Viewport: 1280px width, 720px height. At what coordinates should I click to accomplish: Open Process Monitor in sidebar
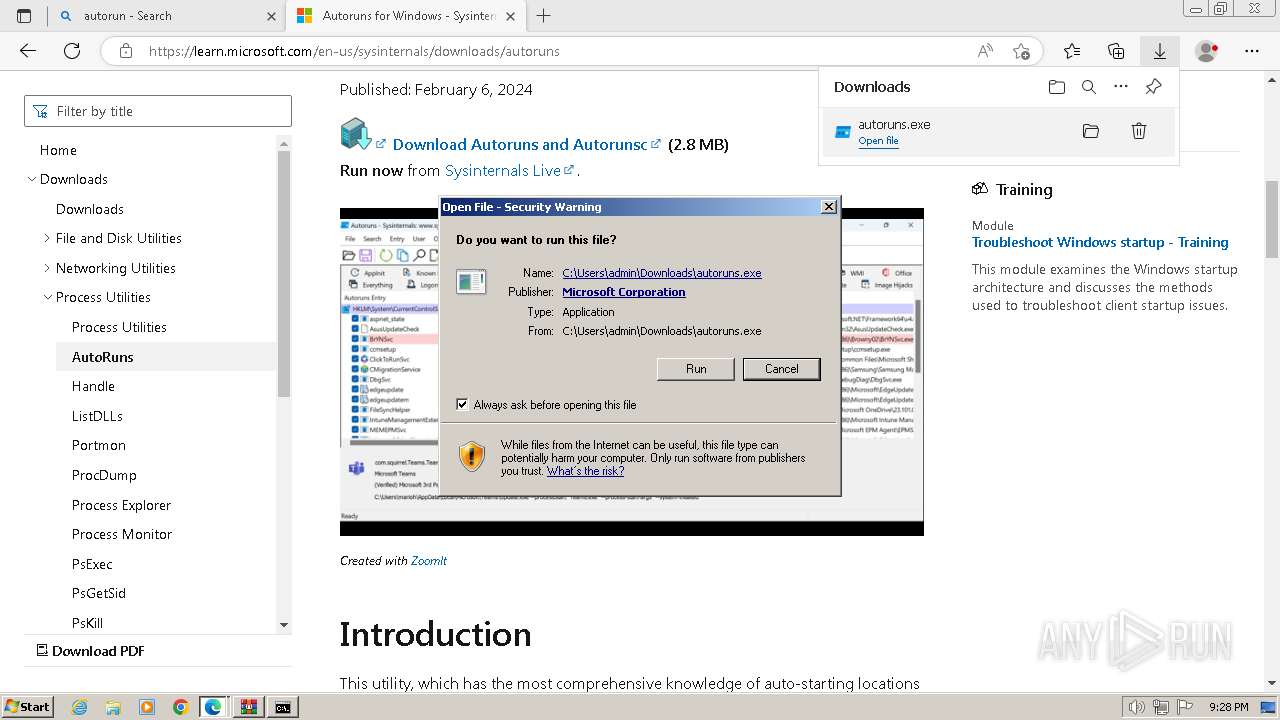[122, 534]
